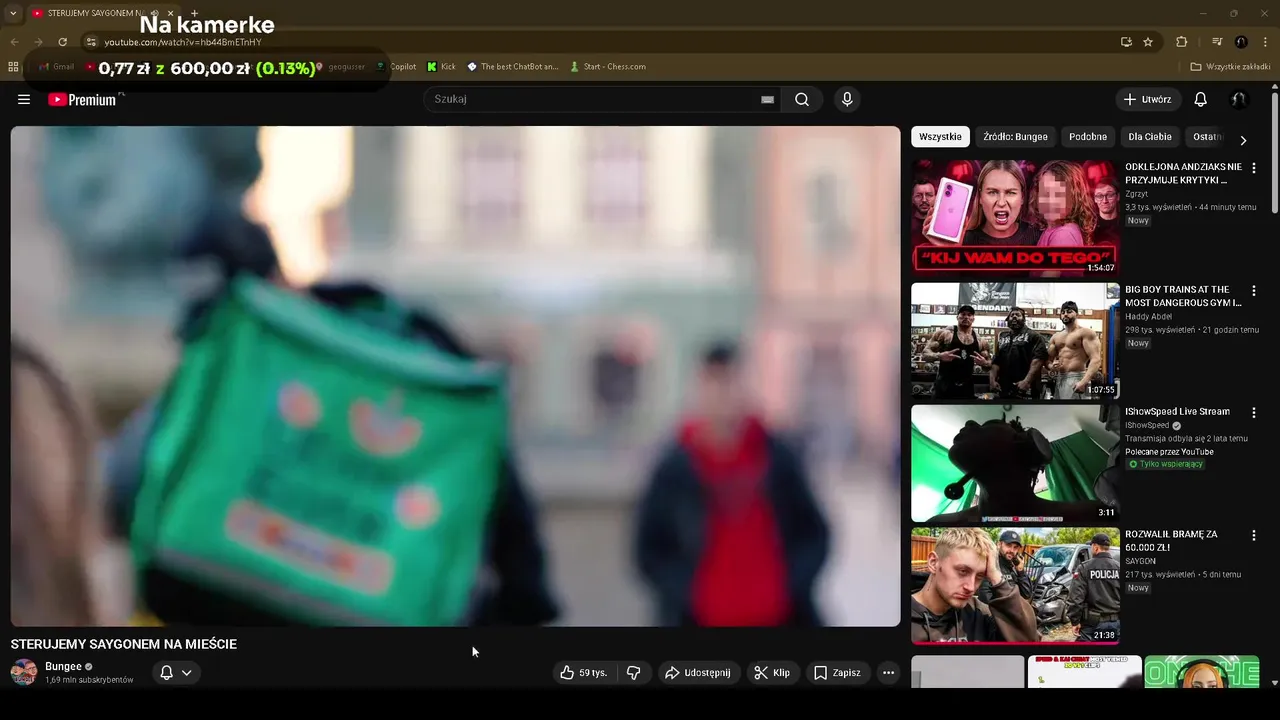Open the YouTube hamburger guide menu
This screenshot has height=720, width=1280.
24,99
